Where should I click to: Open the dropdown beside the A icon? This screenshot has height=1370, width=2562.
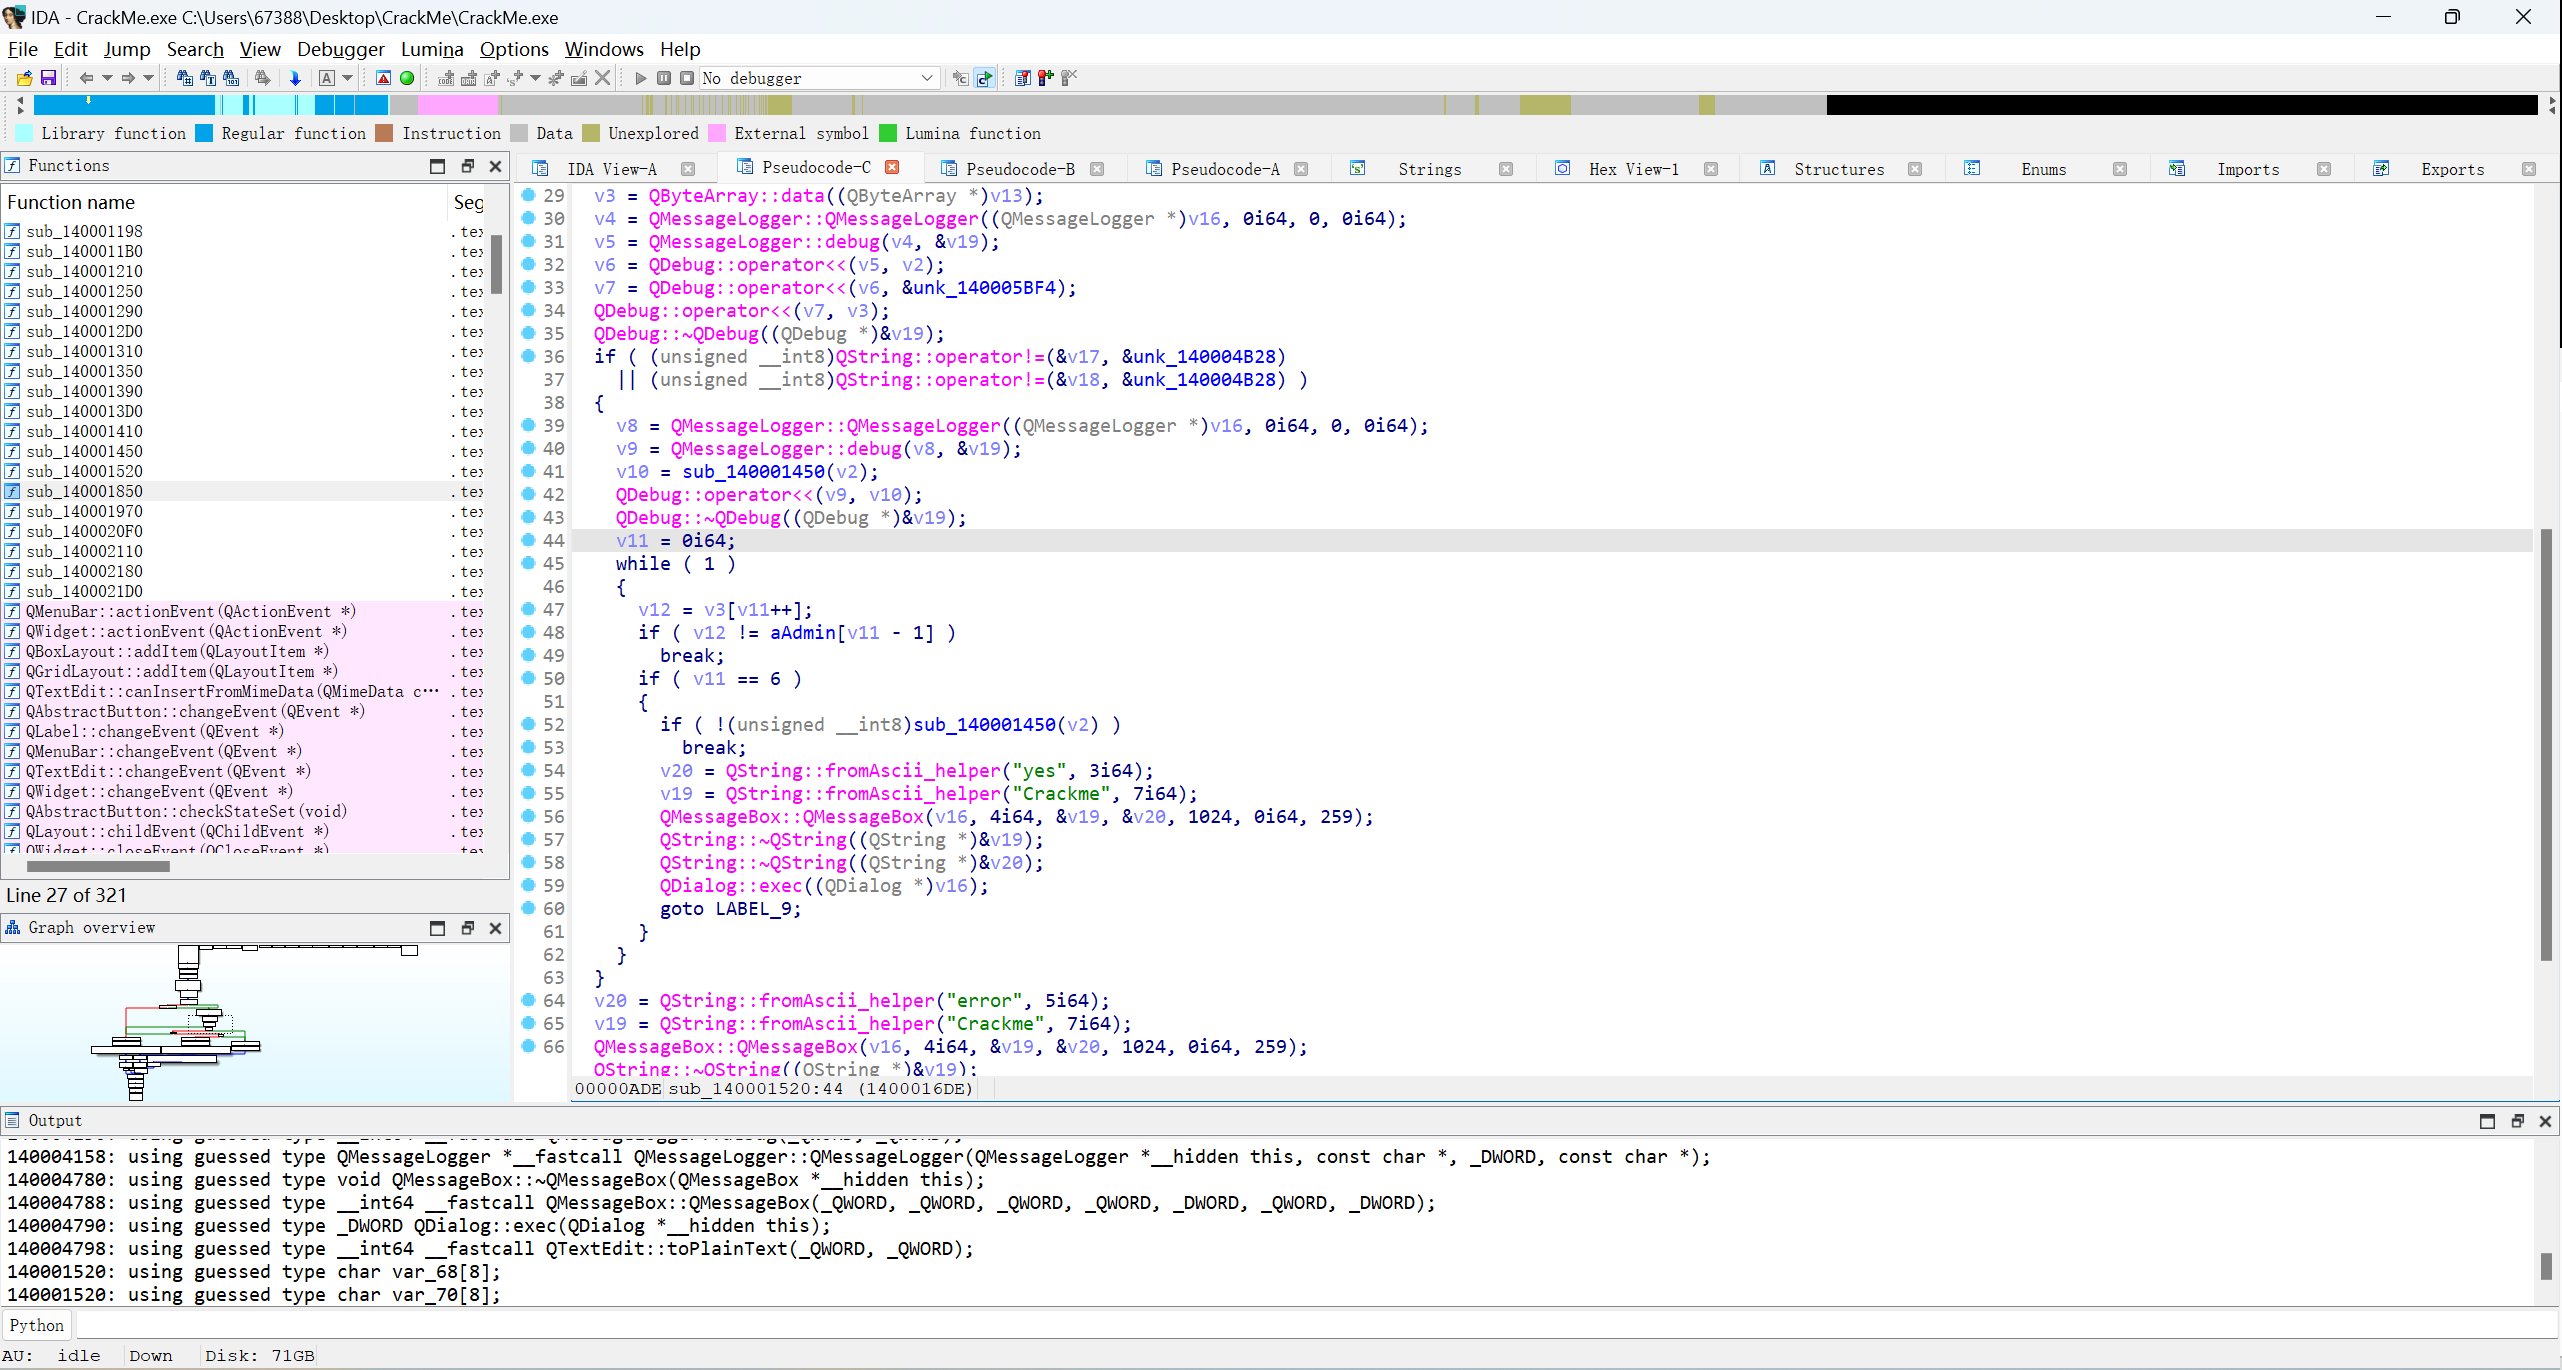click(347, 78)
